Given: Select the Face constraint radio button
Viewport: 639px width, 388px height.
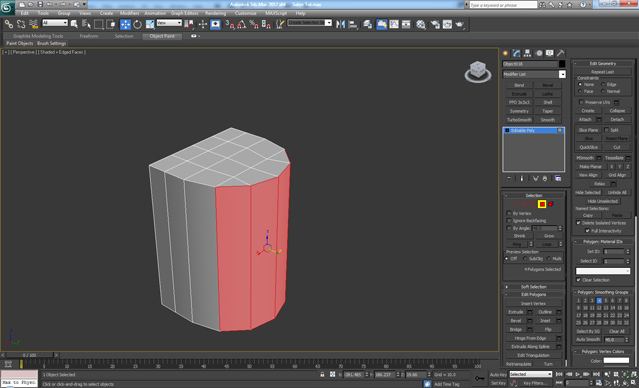Looking at the screenshot, I should click(x=580, y=91).
